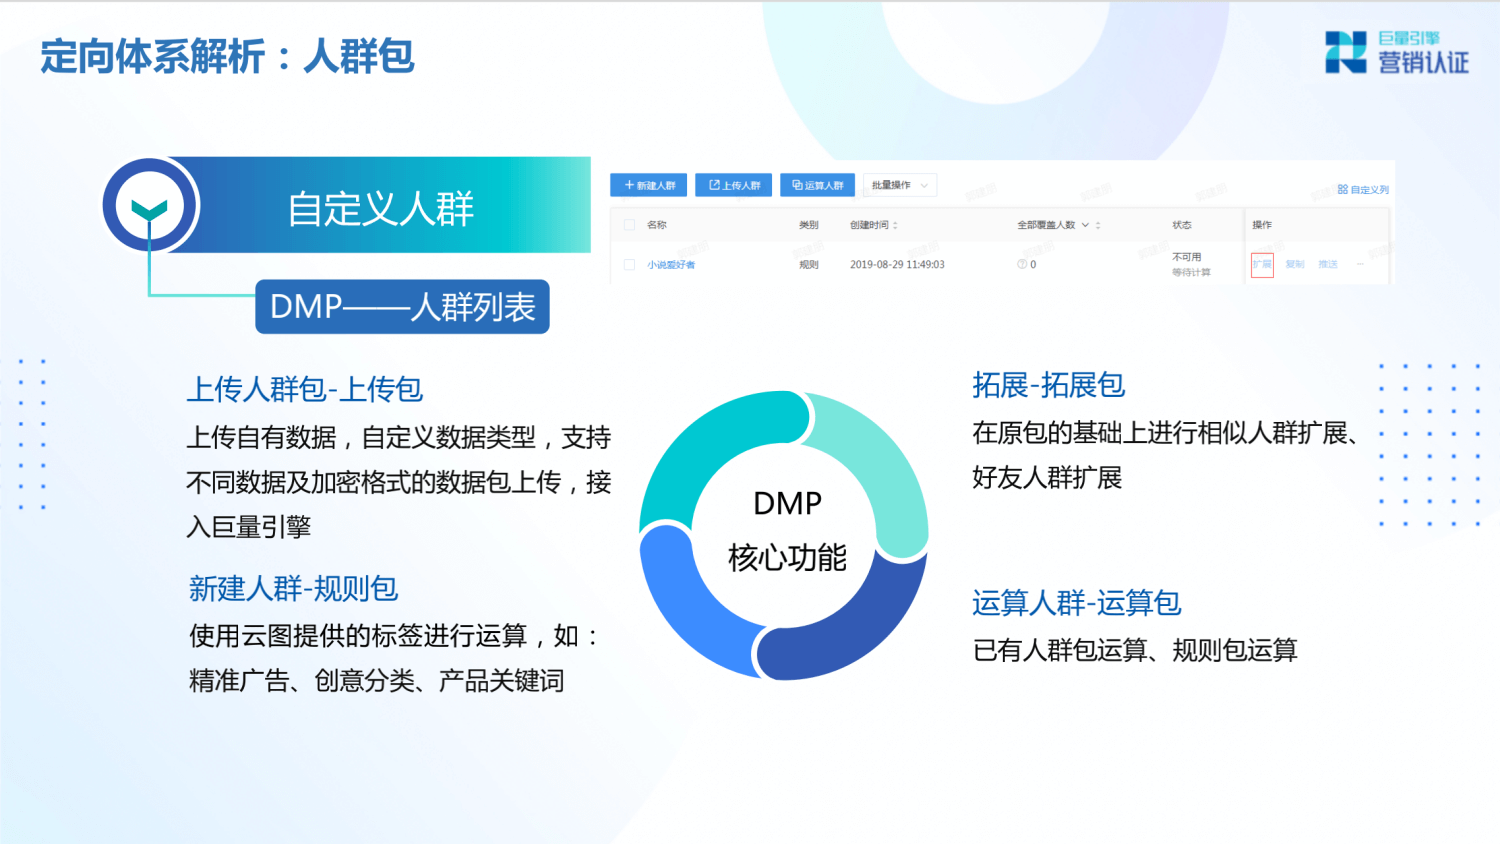This screenshot has height=844, width=1500.
Task: Click the DMP——人群列表 label box
Action: coord(402,307)
